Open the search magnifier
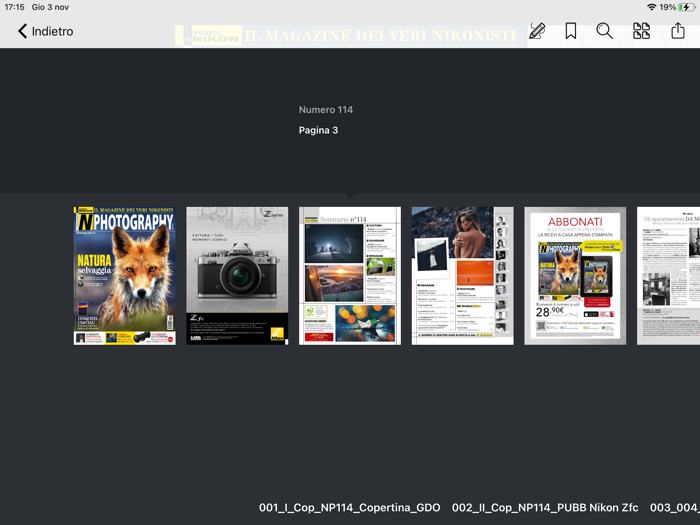This screenshot has width=700, height=525. (604, 31)
